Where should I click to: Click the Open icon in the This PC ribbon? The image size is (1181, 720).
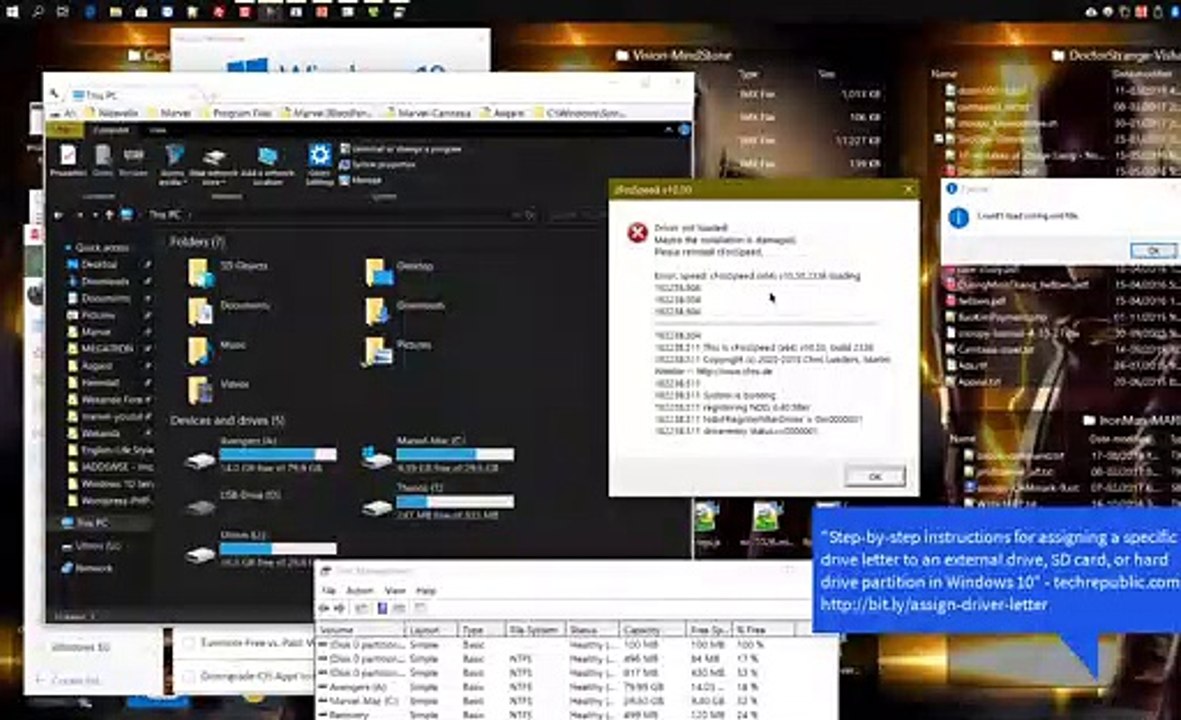pyautogui.click(x=103, y=160)
